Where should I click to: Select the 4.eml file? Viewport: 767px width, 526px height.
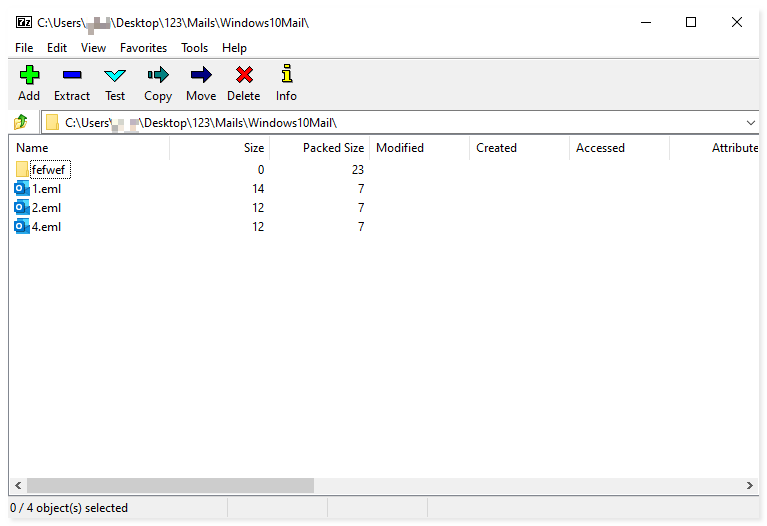46,227
